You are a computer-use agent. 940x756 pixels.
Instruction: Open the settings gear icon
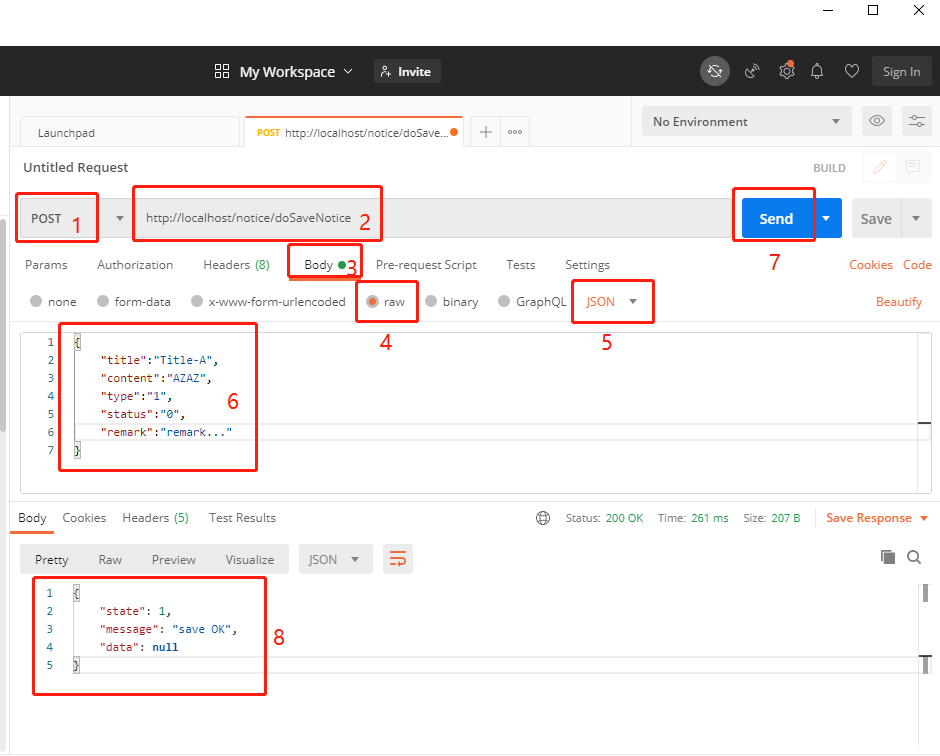787,71
